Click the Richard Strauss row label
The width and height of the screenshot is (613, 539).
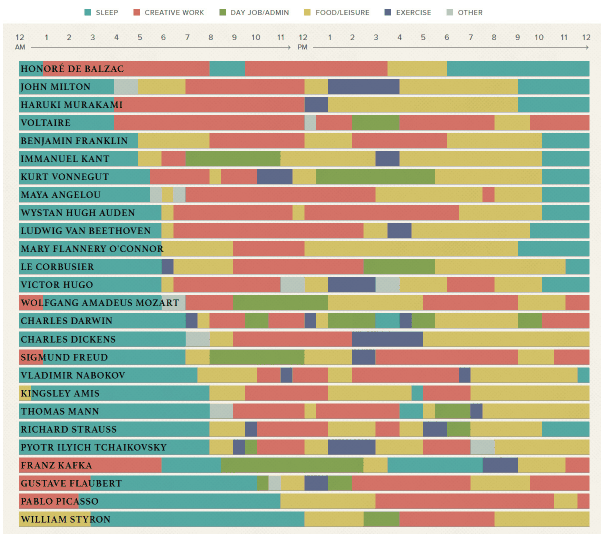point(68,429)
